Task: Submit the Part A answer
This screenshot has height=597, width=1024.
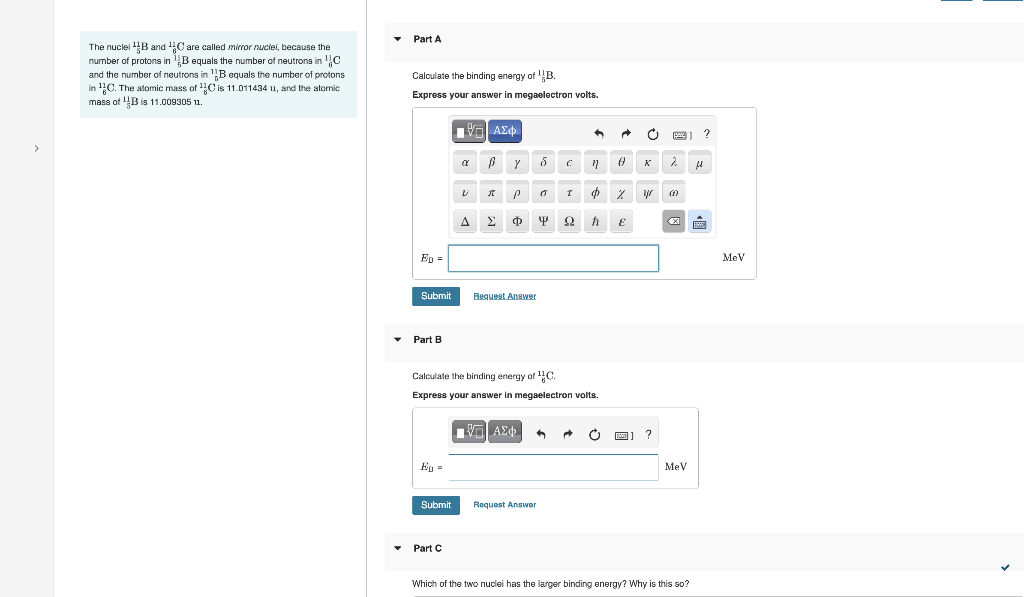Action: click(x=436, y=297)
